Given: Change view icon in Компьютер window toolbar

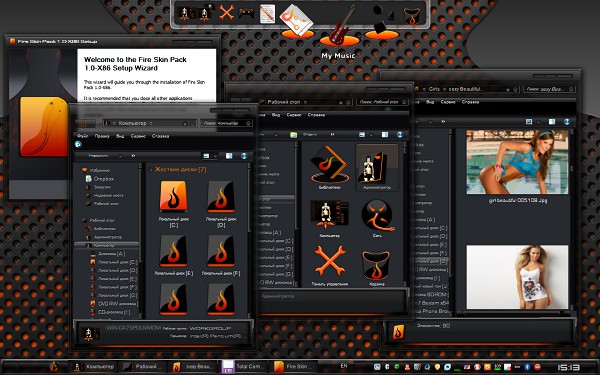Looking at the screenshot, I should (206, 156).
